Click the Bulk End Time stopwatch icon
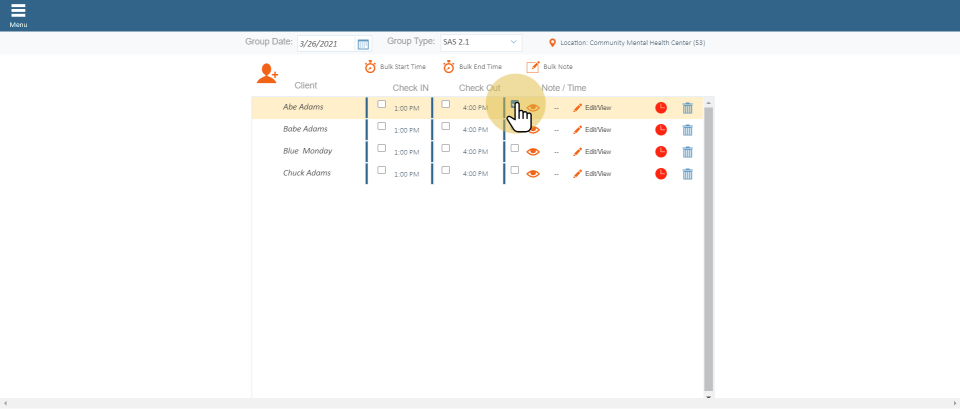The width and height of the screenshot is (960, 410). [x=449, y=67]
